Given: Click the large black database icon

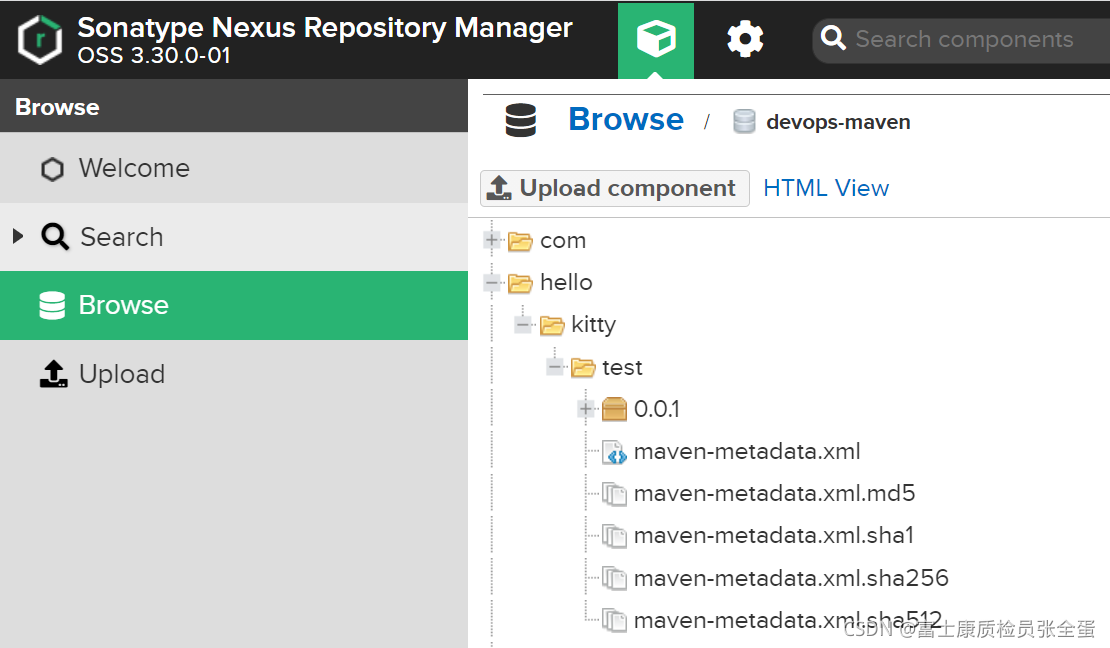Looking at the screenshot, I should pos(520,120).
